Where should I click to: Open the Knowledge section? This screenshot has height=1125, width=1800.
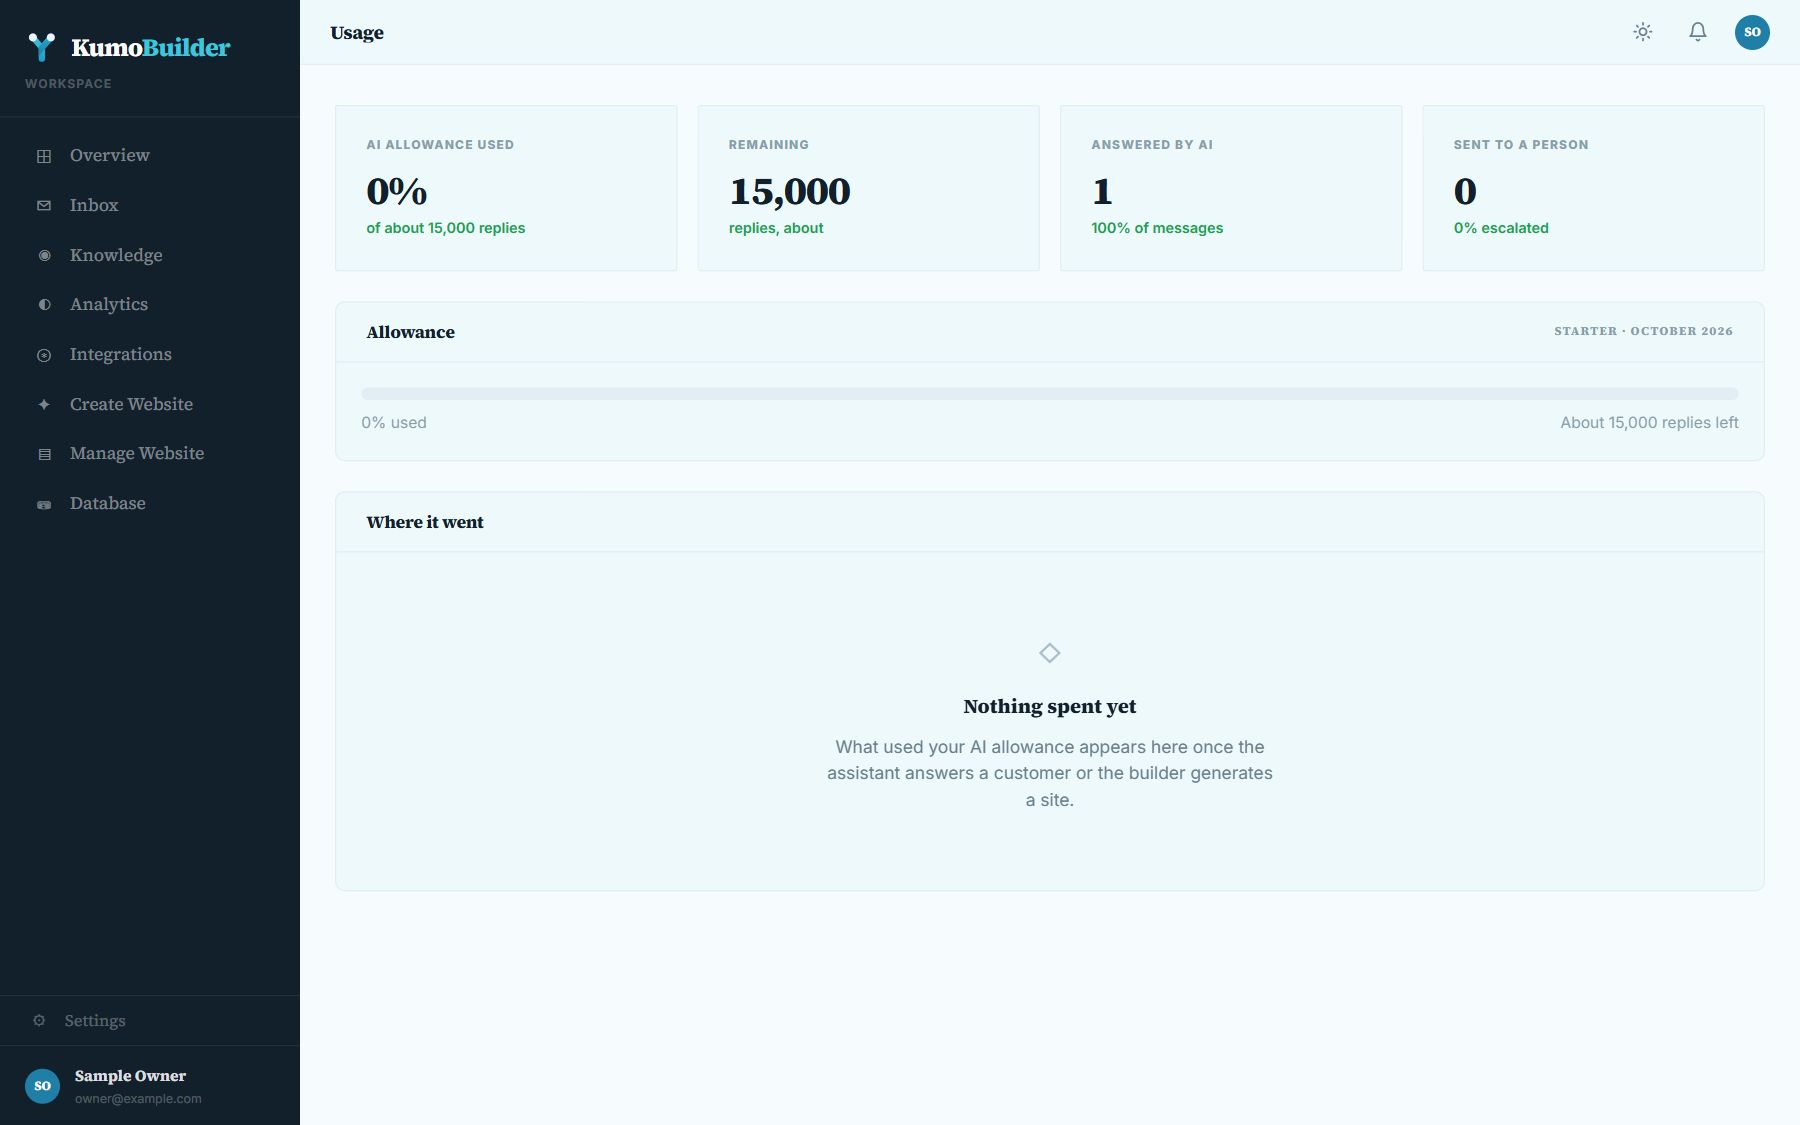(x=150, y=255)
